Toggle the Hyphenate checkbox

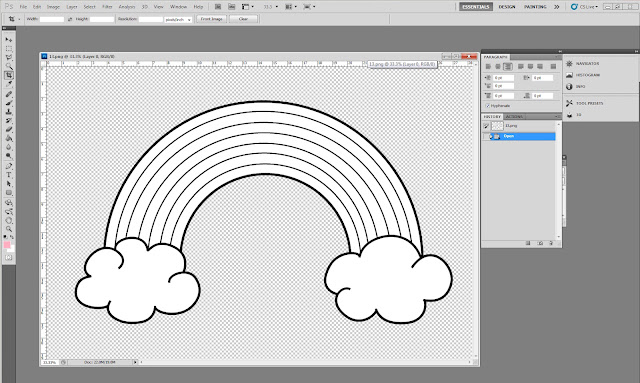(x=487, y=106)
